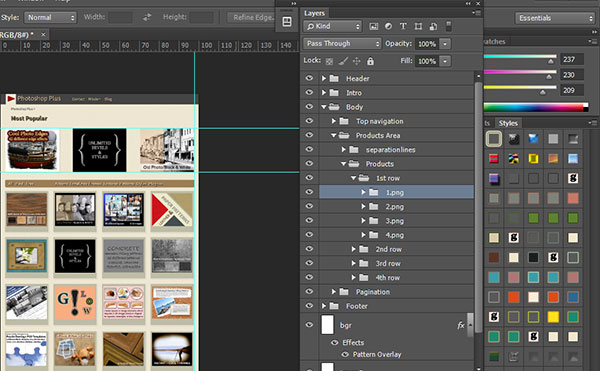Click the swap width and height icon

coord(147,17)
